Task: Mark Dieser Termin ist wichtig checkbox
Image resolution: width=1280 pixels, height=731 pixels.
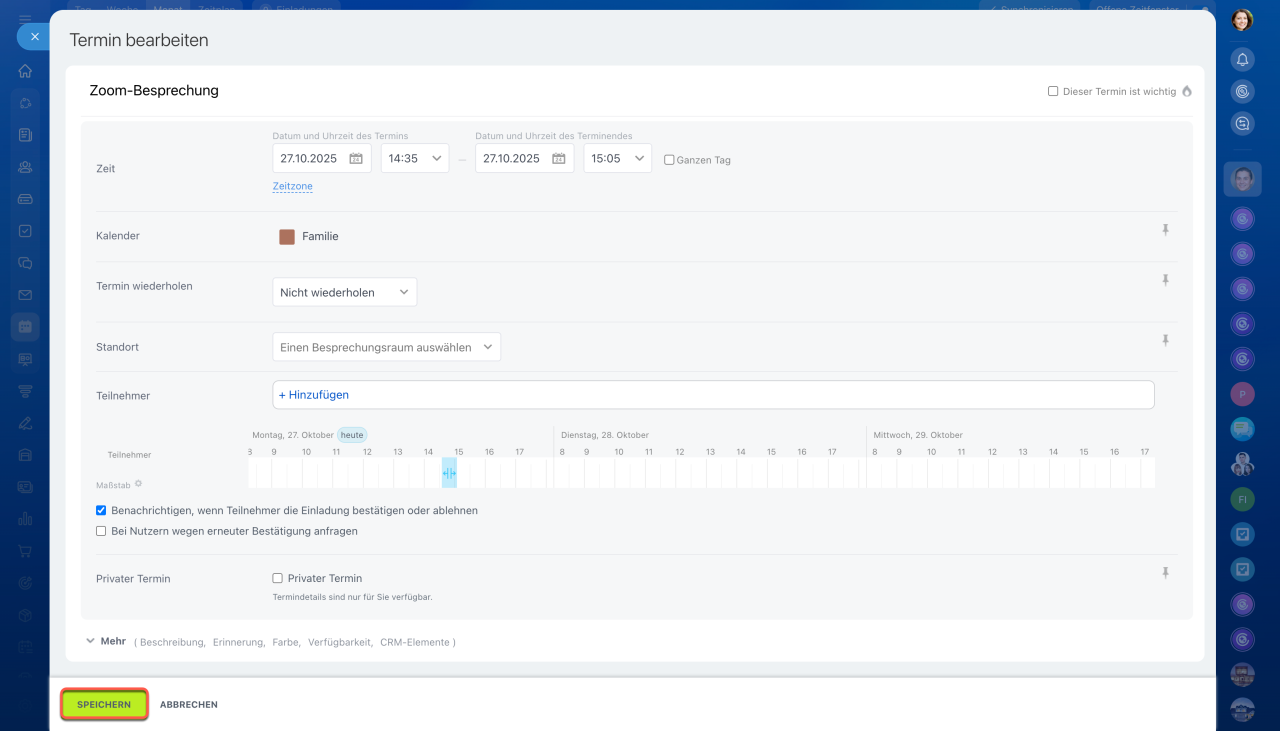Action: click(x=1053, y=91)
